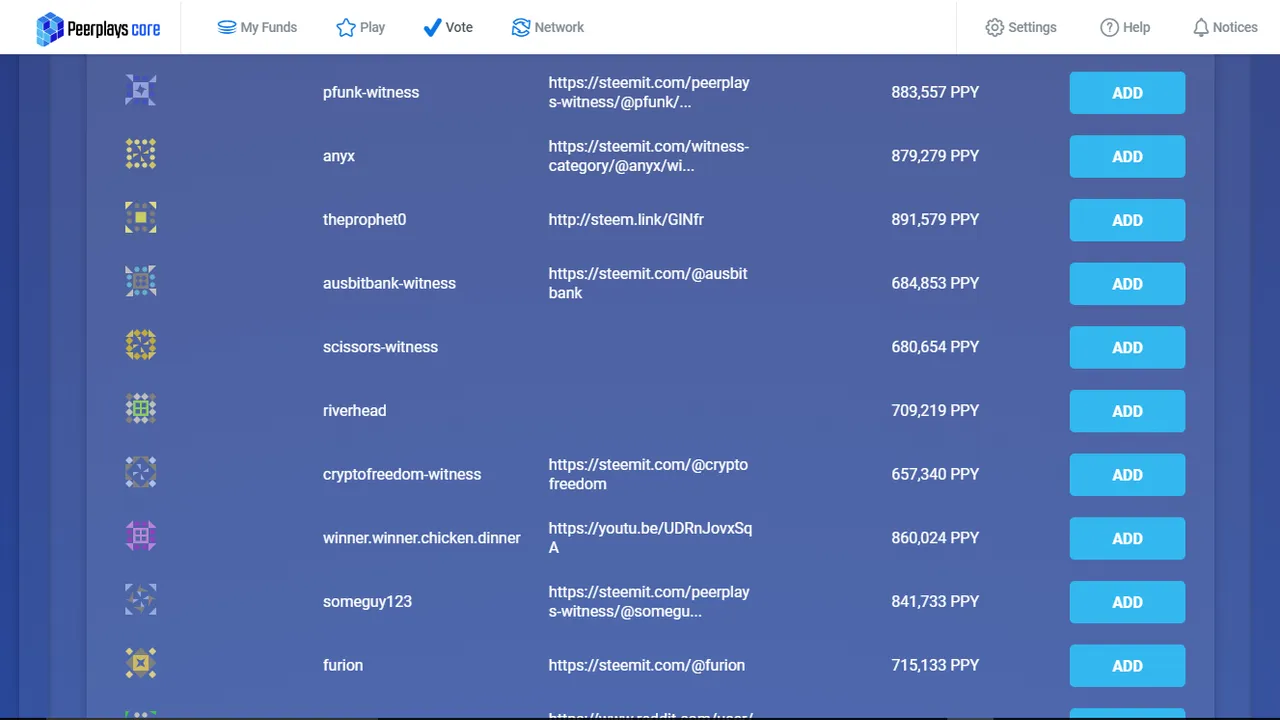Image resolution: width=1280 pixels, height=720 pixels.
Task: Add cryptofreedom-witness to votes
Action: tap(1127, 475)
